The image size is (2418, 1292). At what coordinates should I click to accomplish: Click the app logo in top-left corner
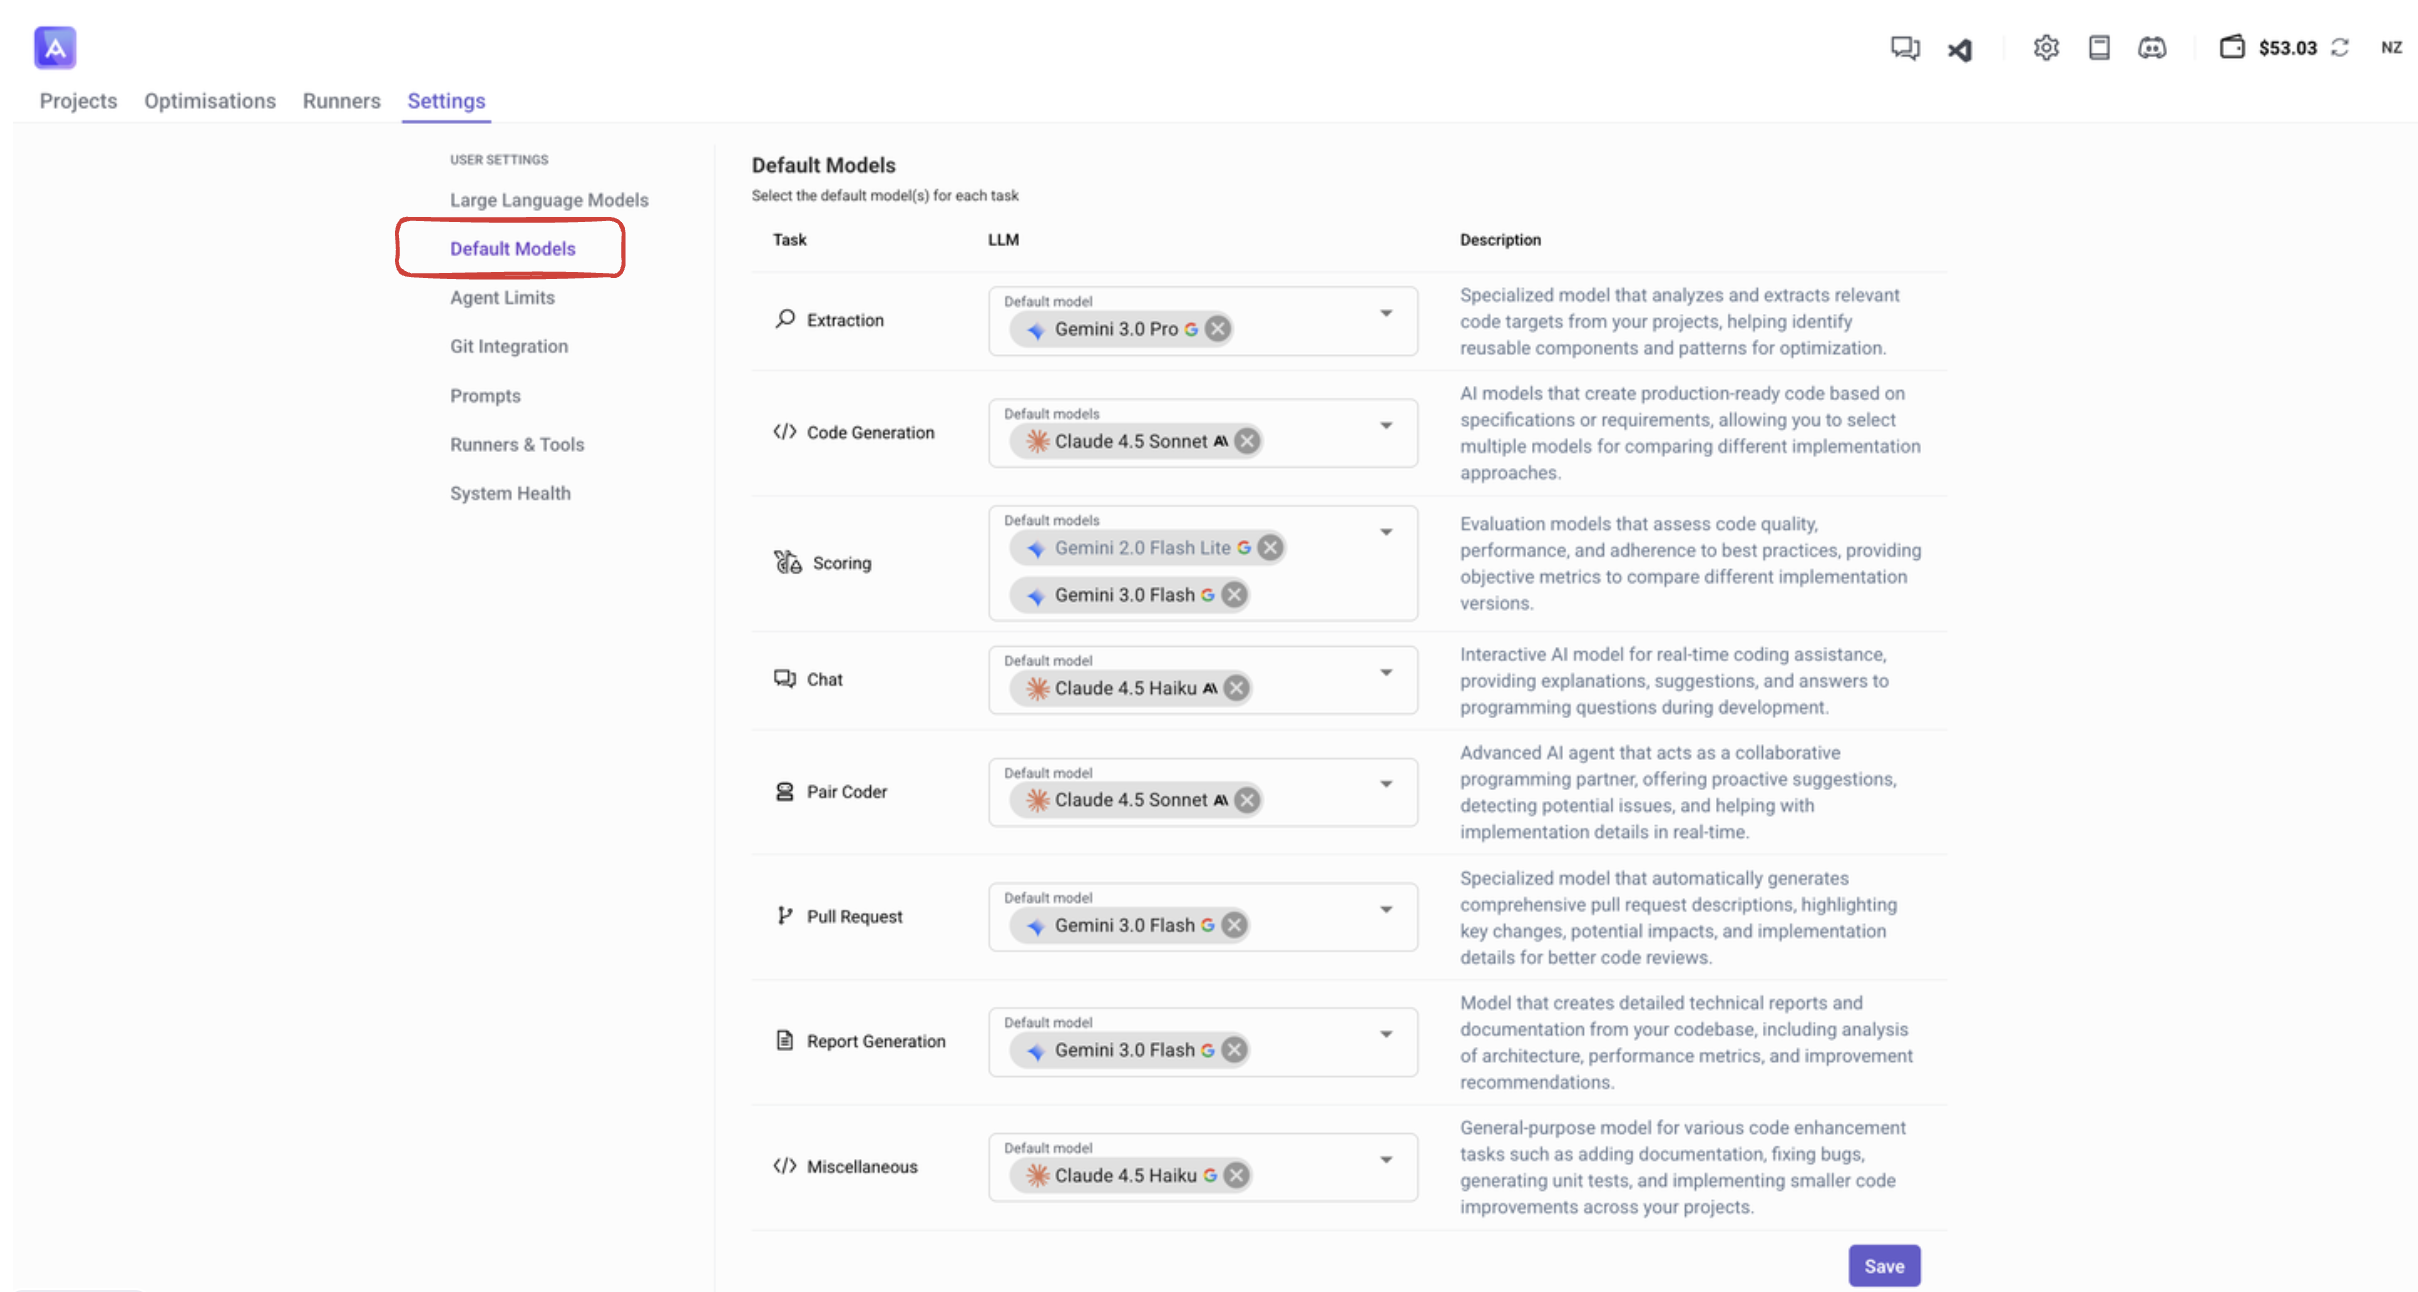55,47
